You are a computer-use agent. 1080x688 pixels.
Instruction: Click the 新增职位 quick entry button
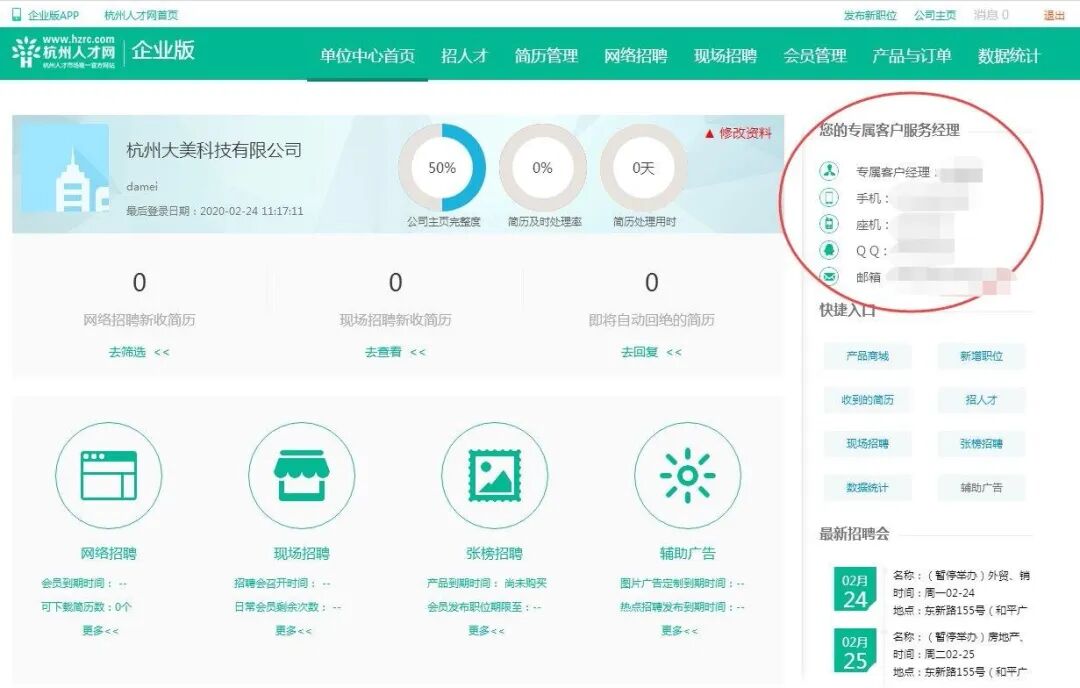pos(982,356)
